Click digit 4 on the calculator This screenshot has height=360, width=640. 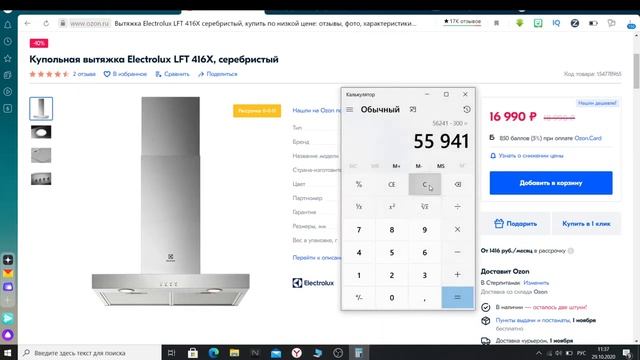[359, 252]
